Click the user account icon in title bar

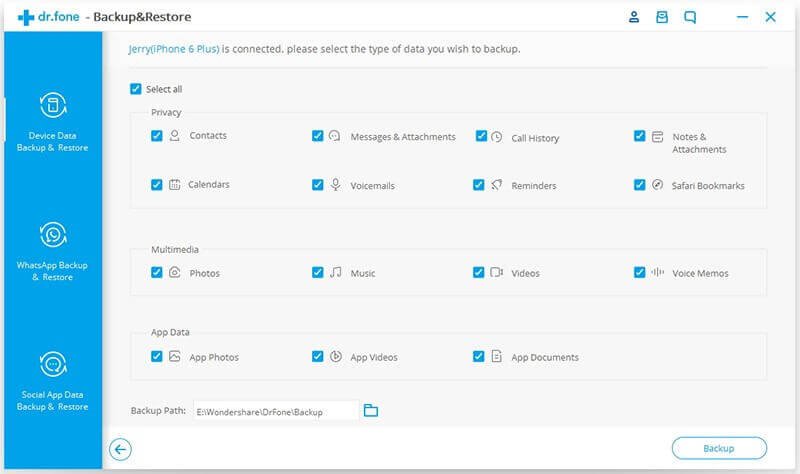tap(633, 17)
